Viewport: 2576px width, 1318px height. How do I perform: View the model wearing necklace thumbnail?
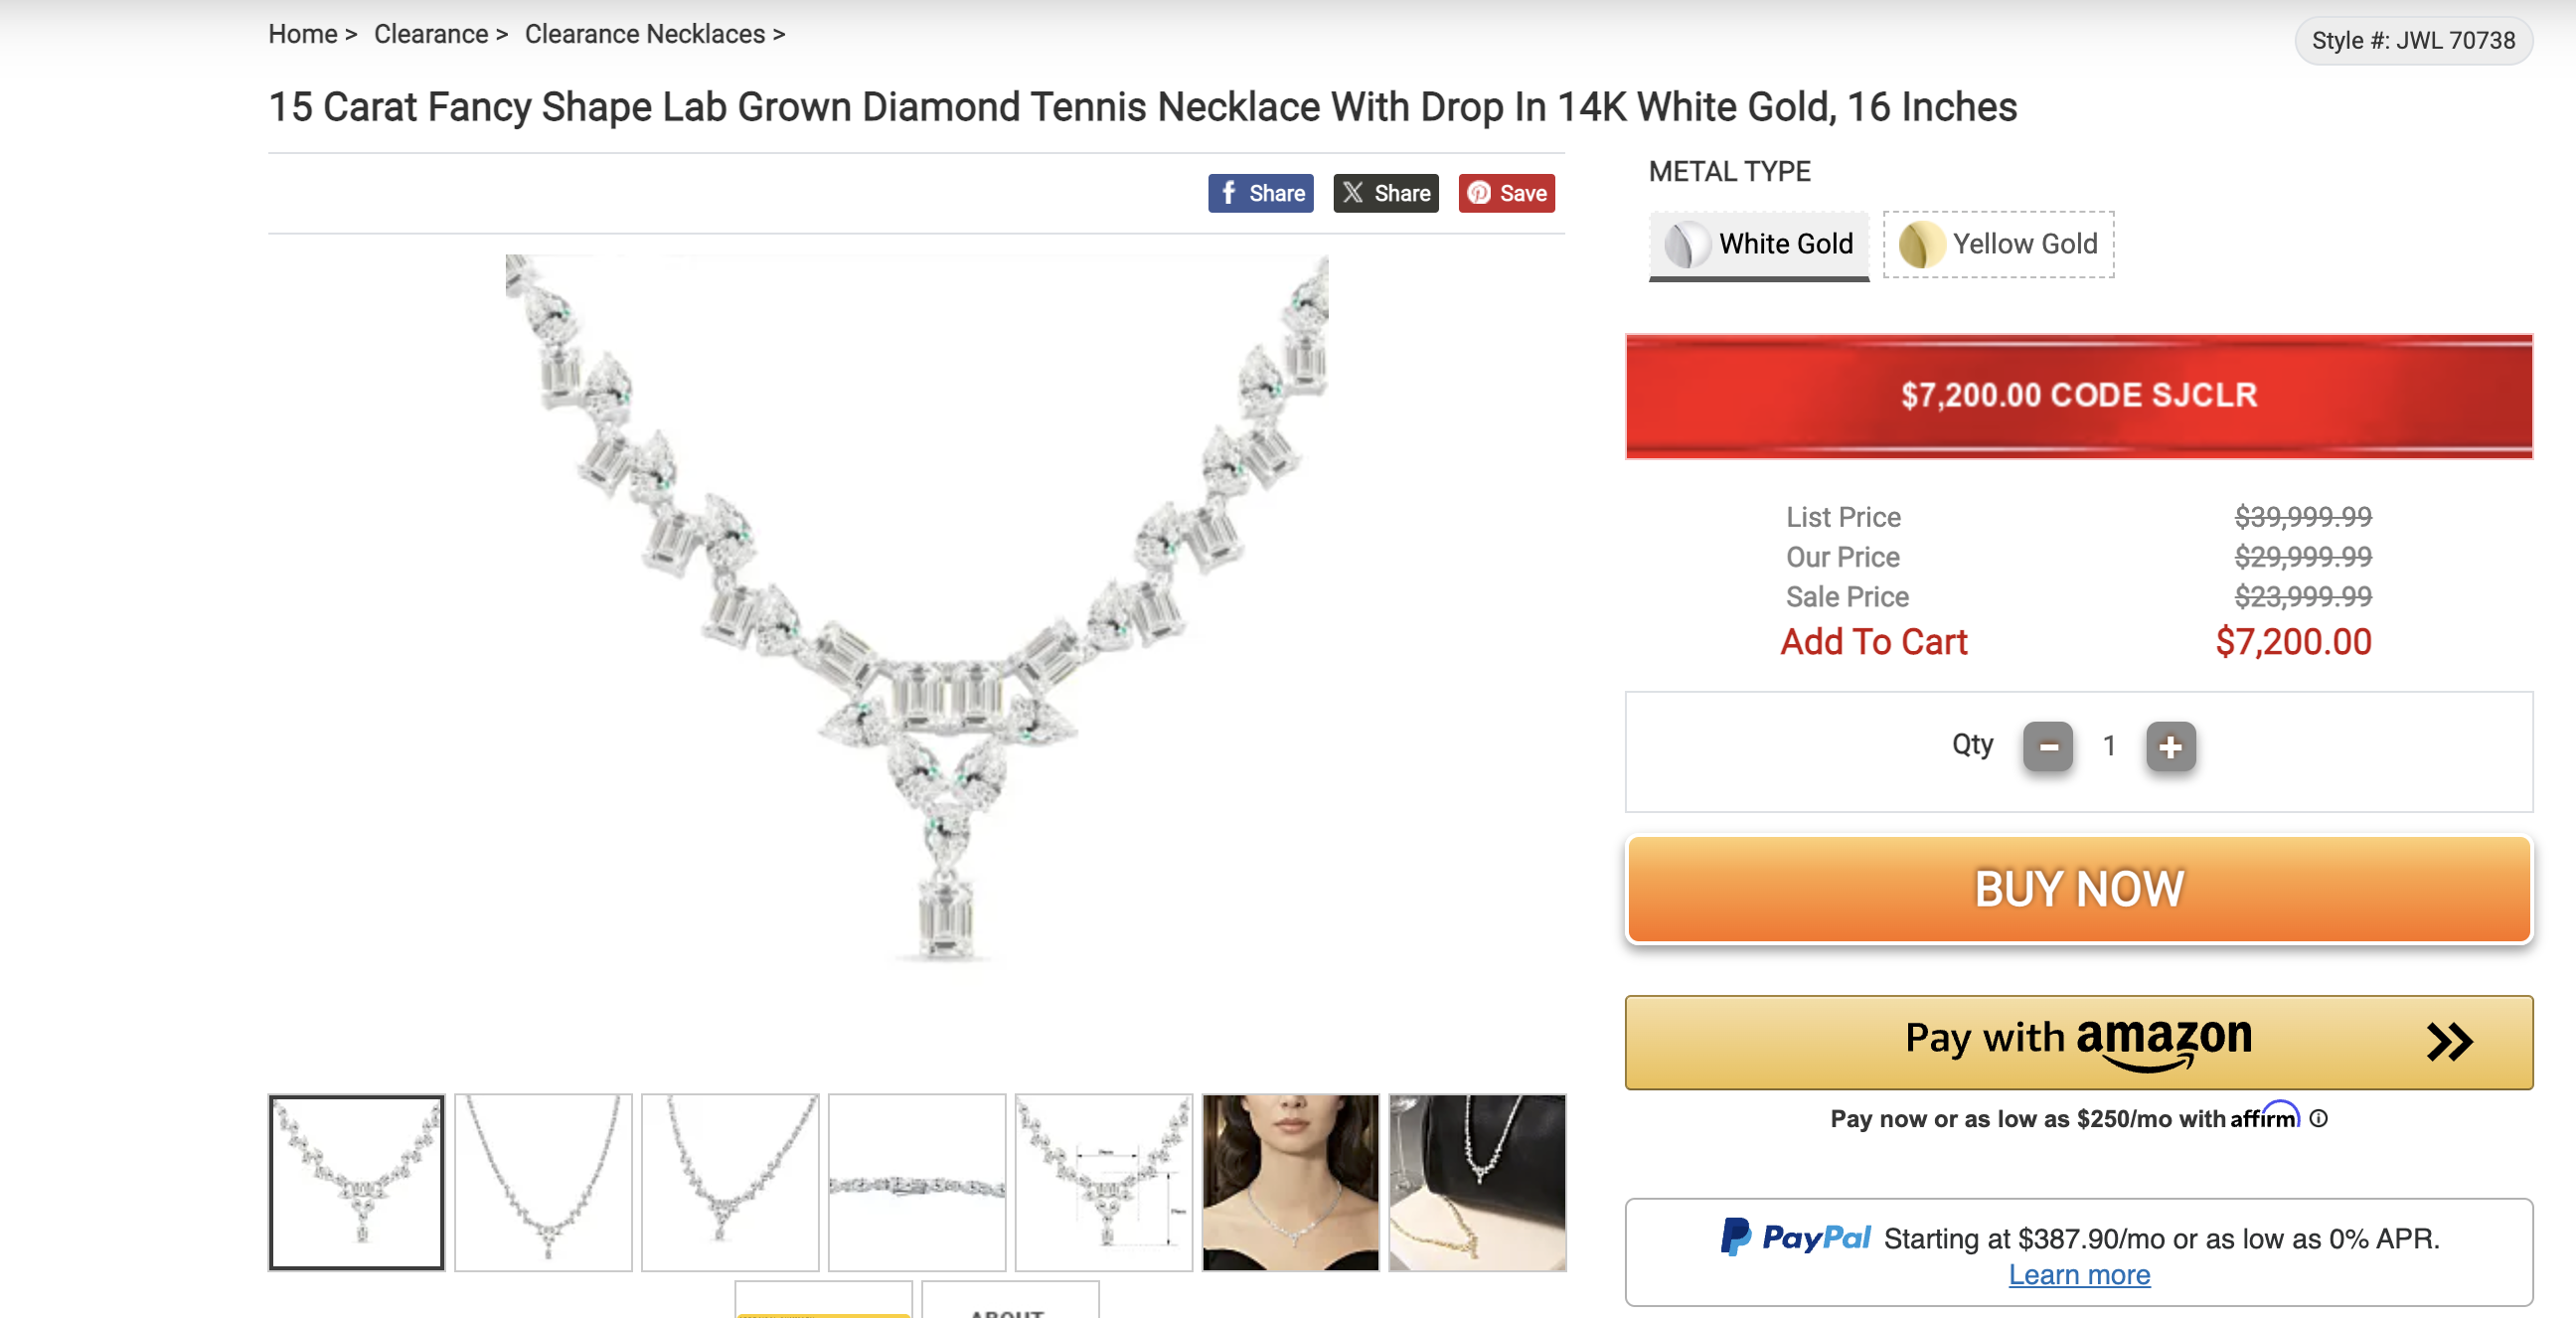tap(1290, 1182)
